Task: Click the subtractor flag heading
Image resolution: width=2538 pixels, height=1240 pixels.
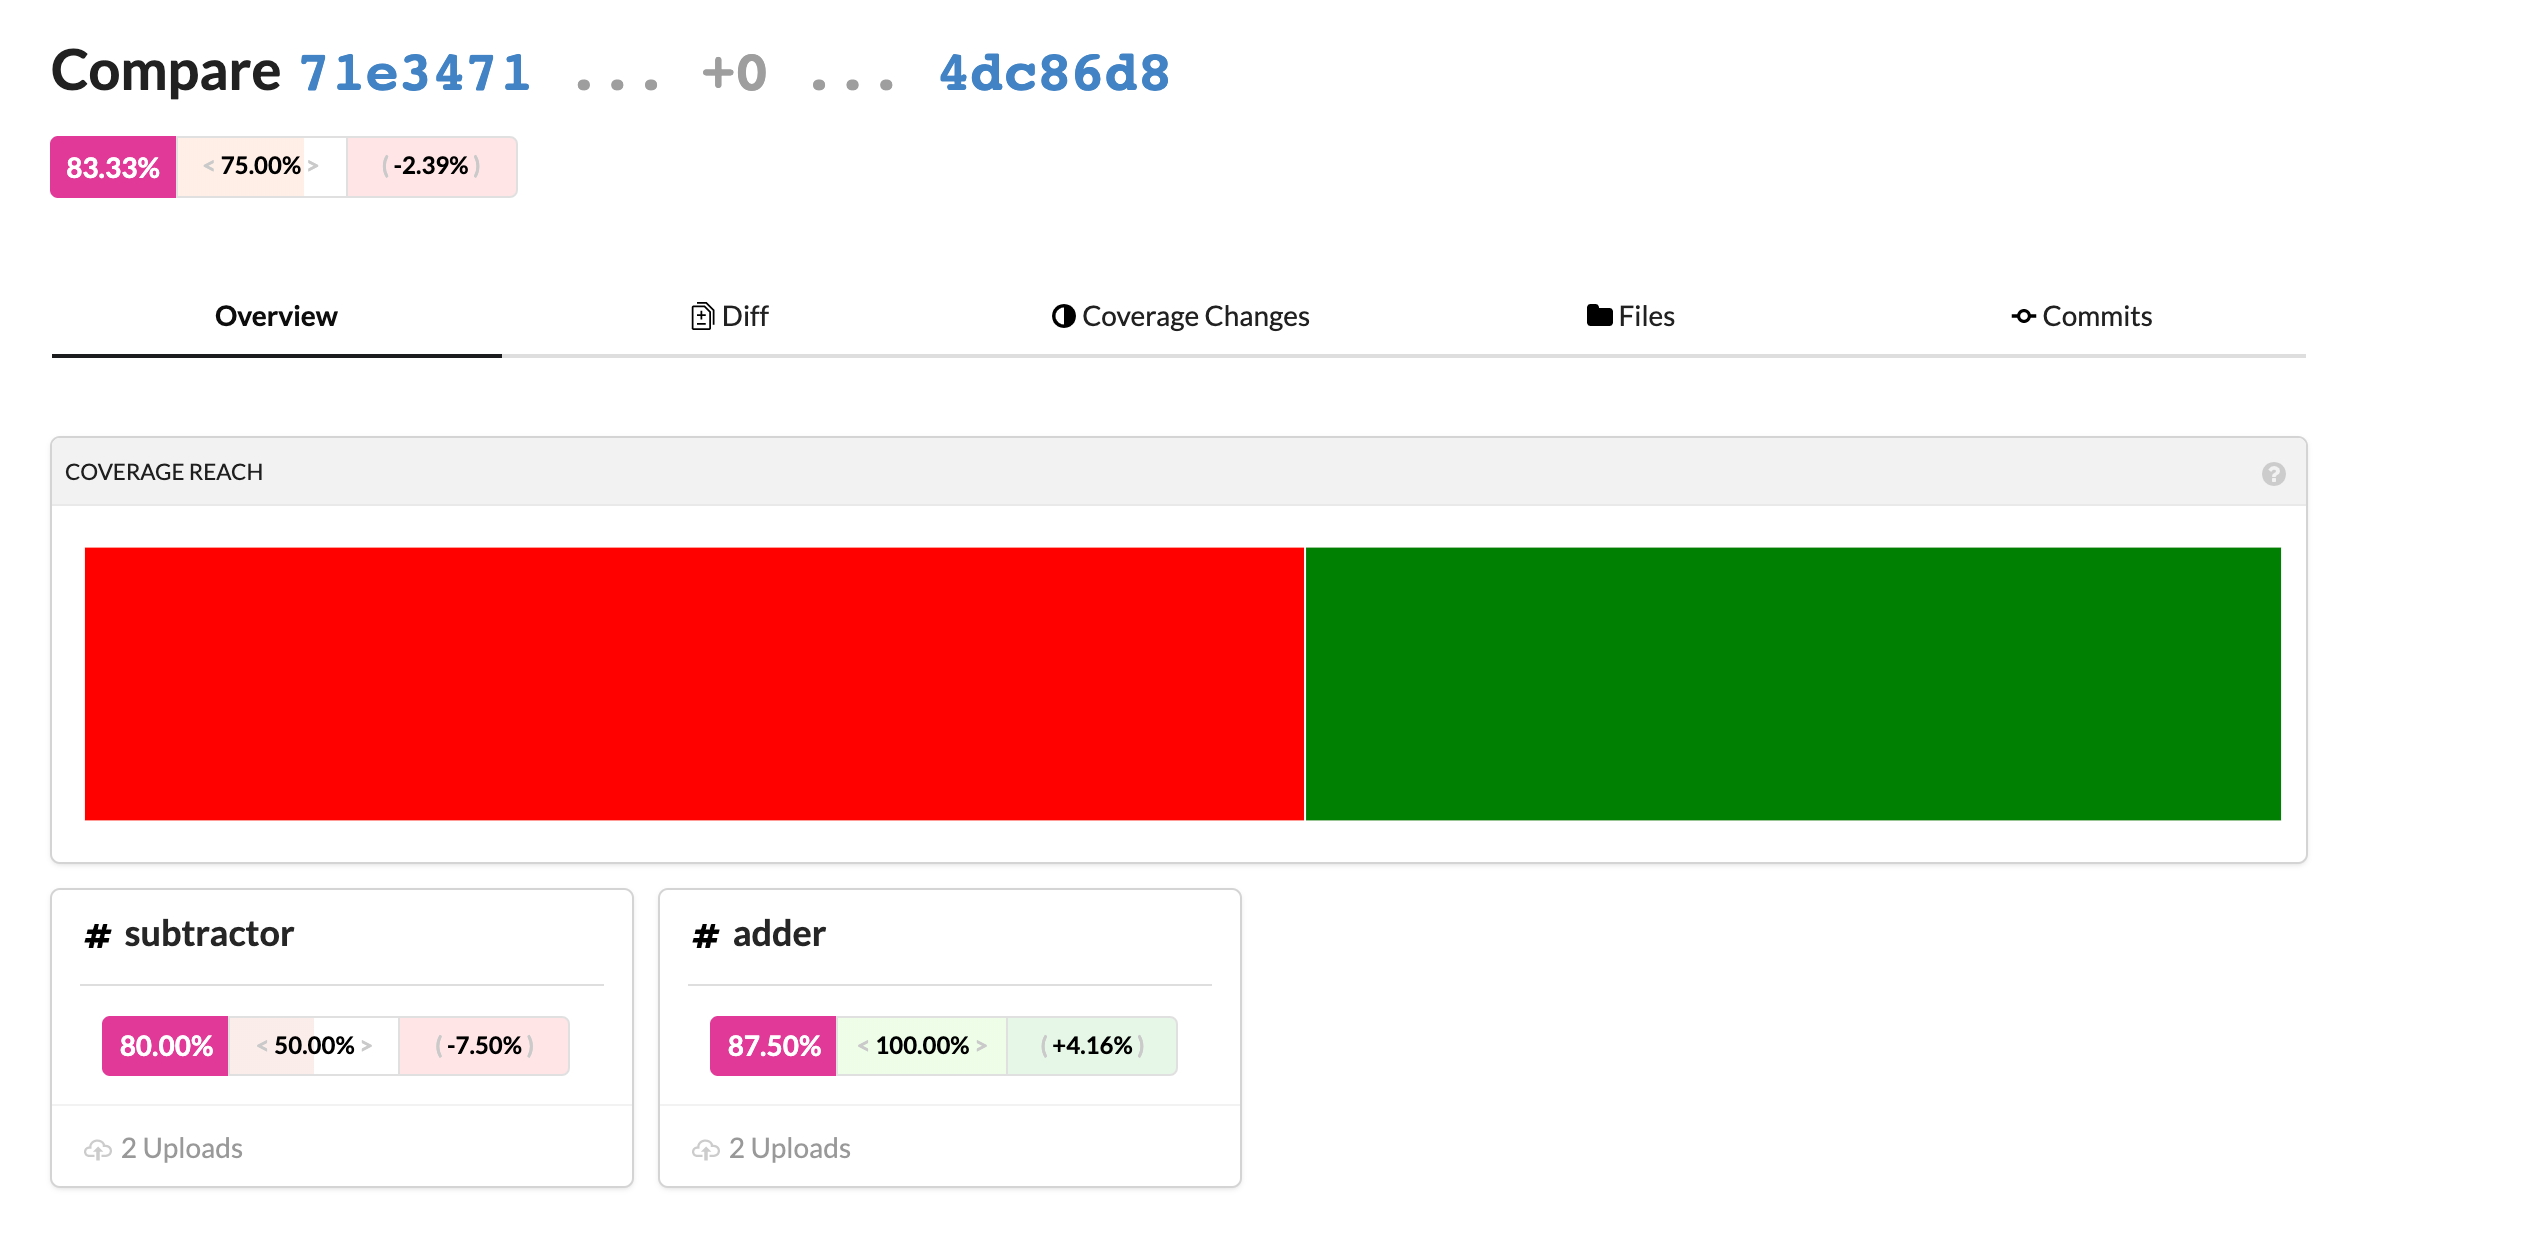Action: click(209, 934)
